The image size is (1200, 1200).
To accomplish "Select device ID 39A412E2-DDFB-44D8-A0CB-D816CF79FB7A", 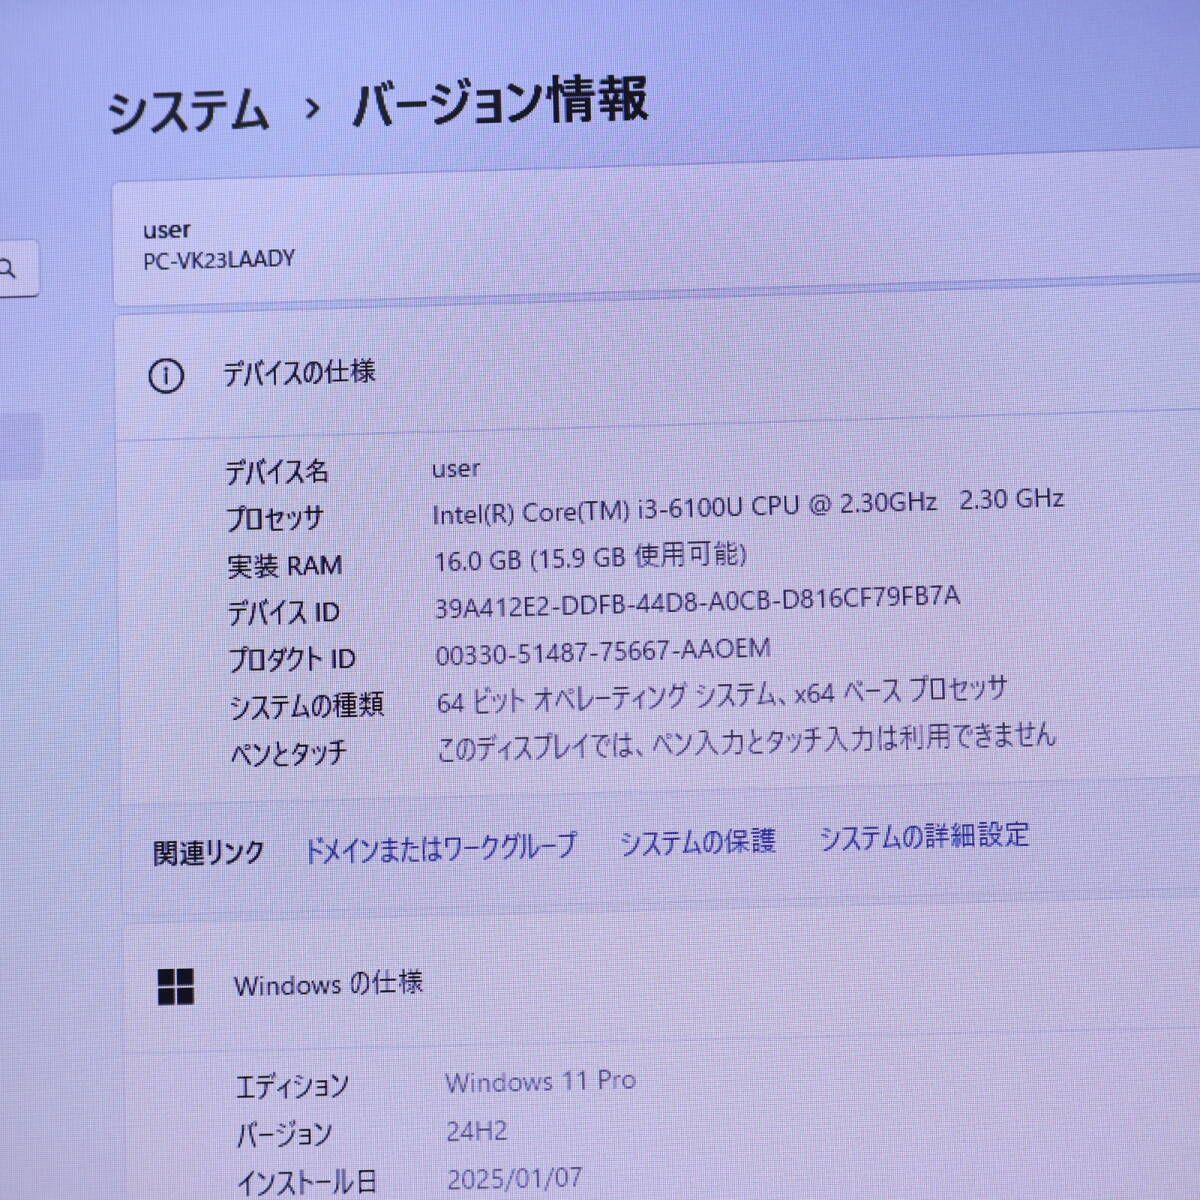I will pyautogui.click(x=697, y=602).
